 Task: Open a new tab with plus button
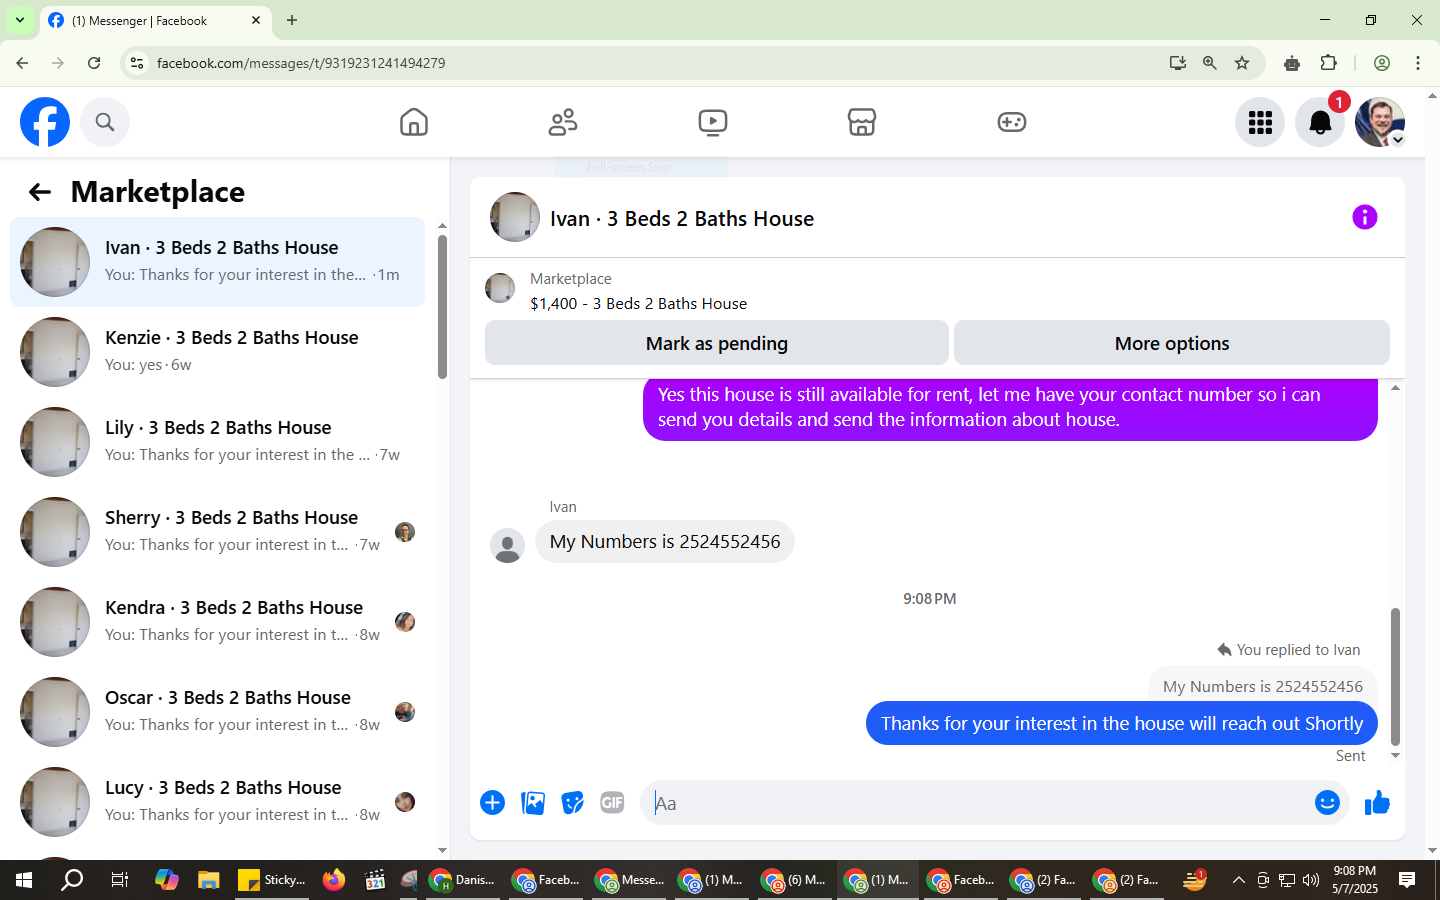[292, 20]
